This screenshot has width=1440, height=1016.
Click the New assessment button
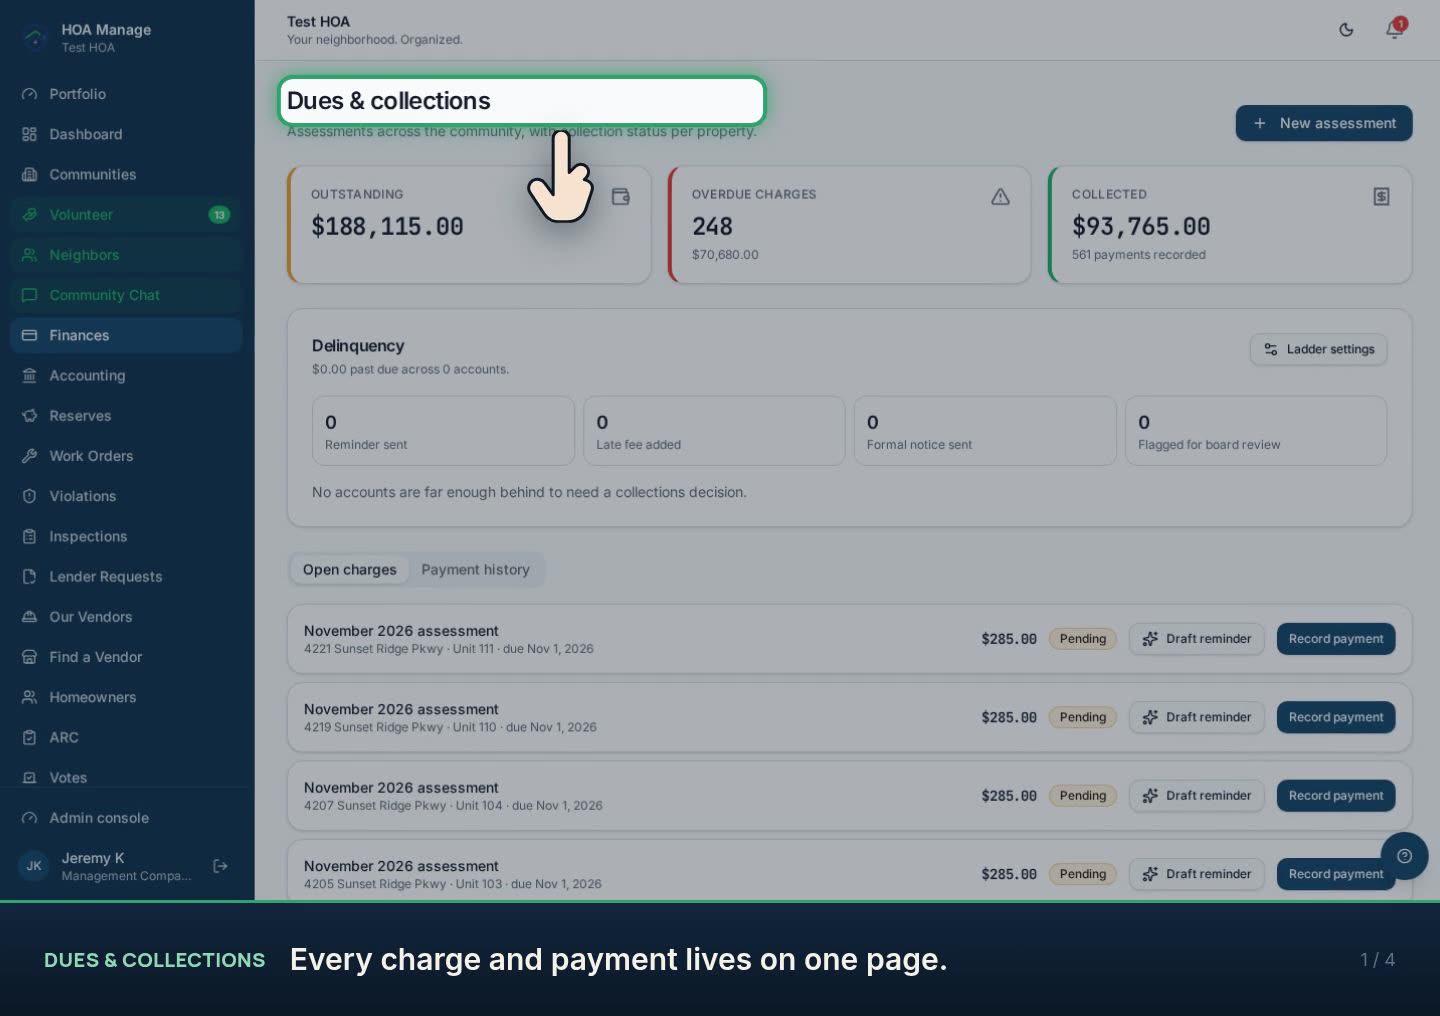(1323, 123)
